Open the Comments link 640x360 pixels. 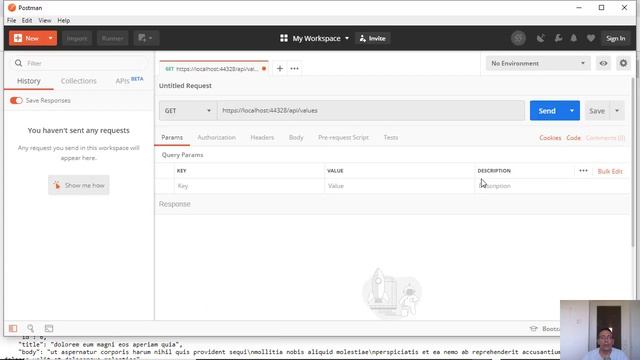tap(605, 138)
